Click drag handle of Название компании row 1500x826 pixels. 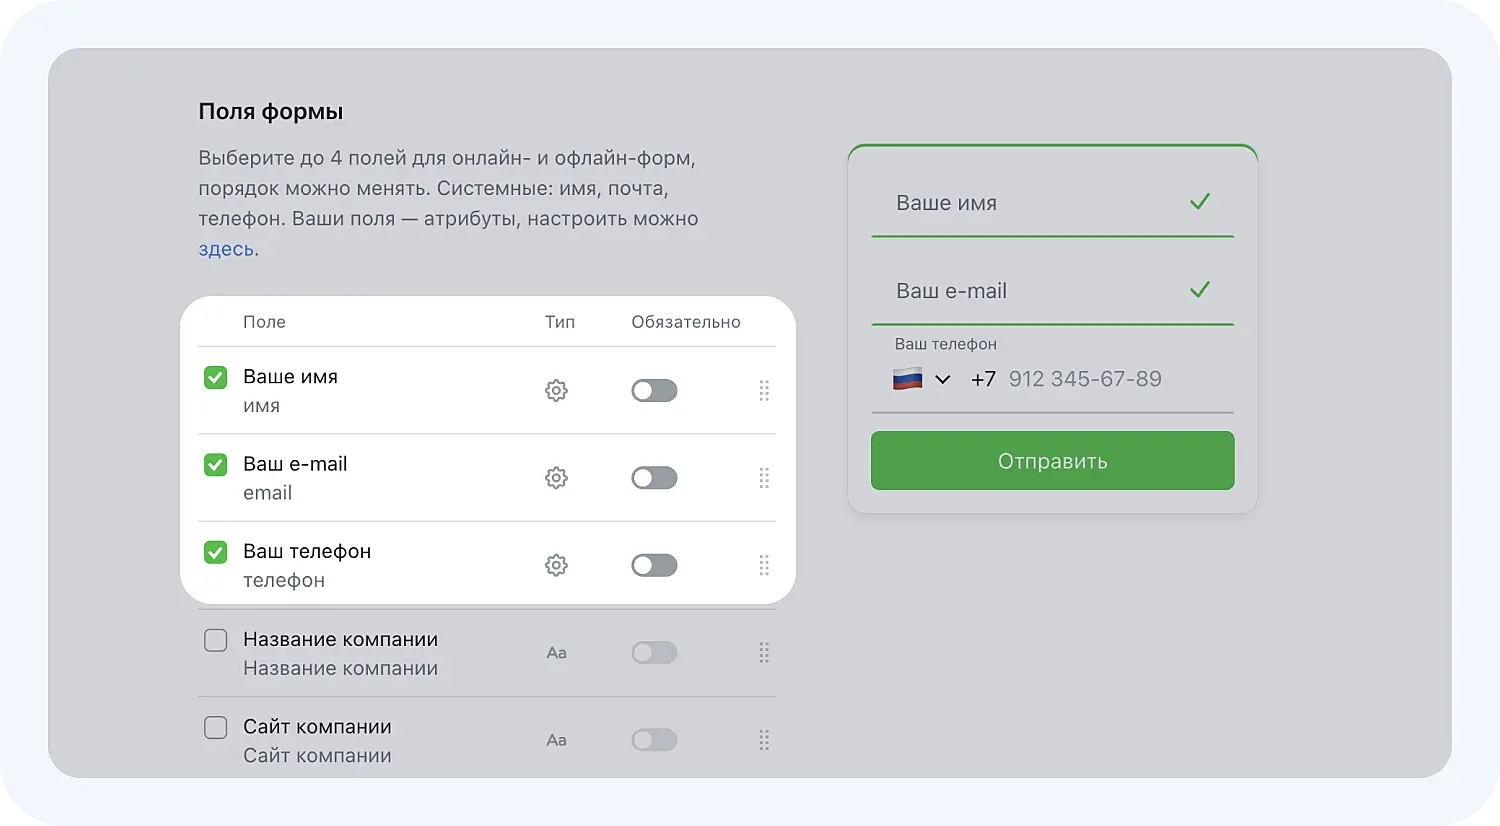764,653
